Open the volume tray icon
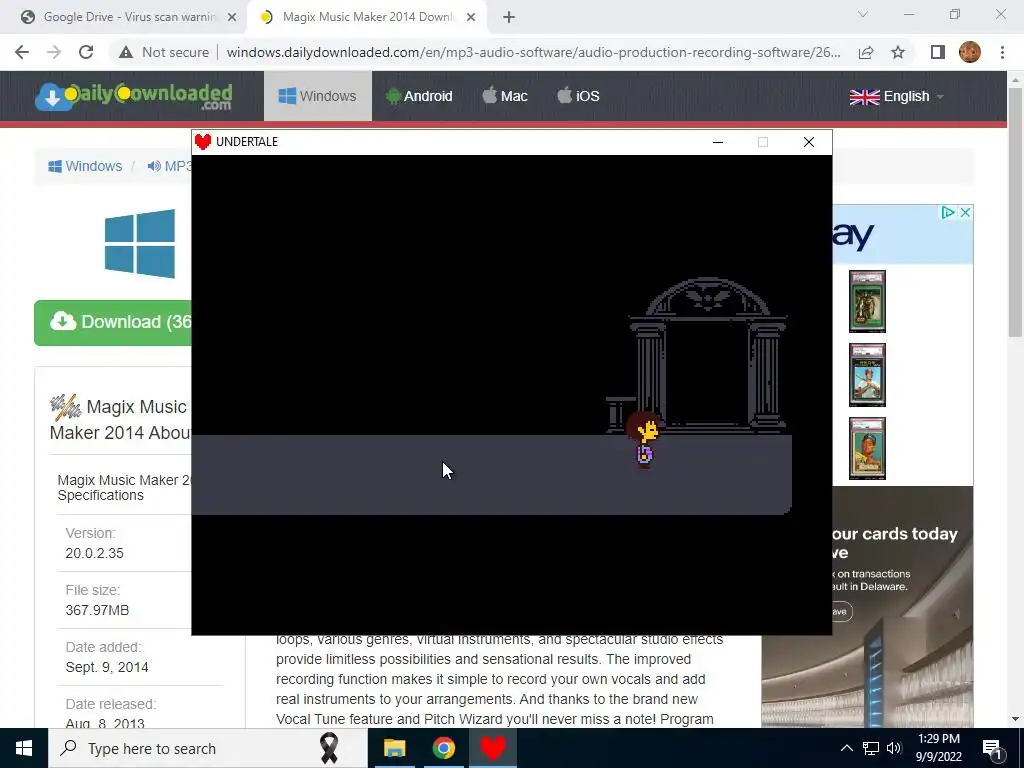 tap(894, 748)
